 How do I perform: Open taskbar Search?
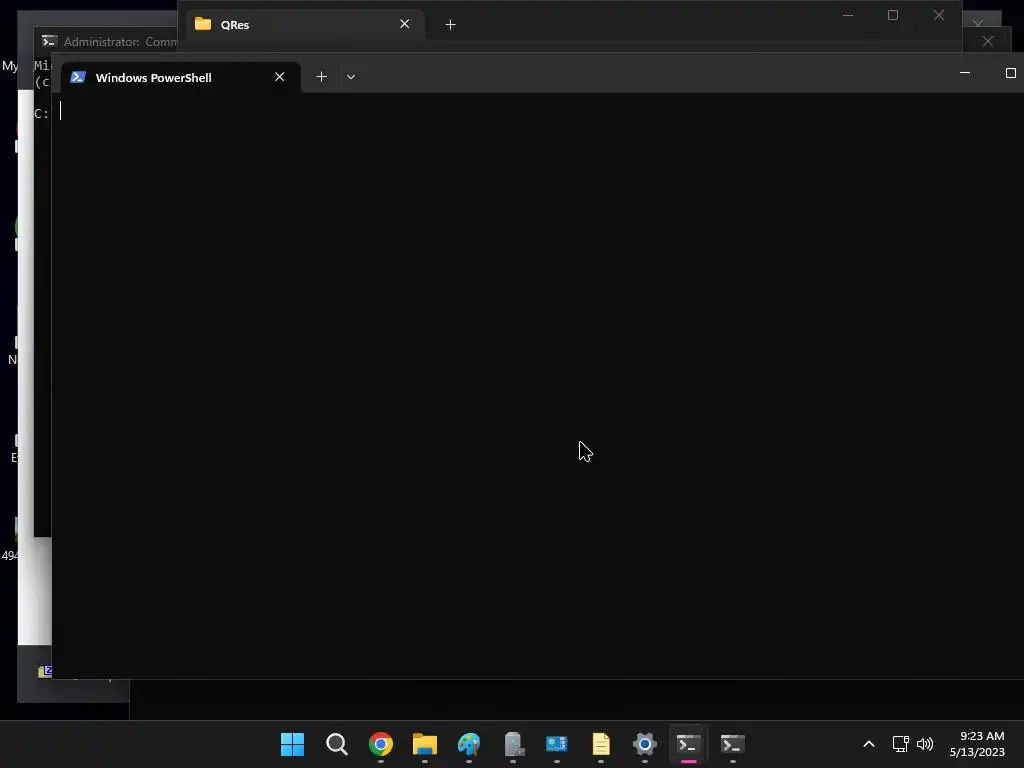[336, 744]
